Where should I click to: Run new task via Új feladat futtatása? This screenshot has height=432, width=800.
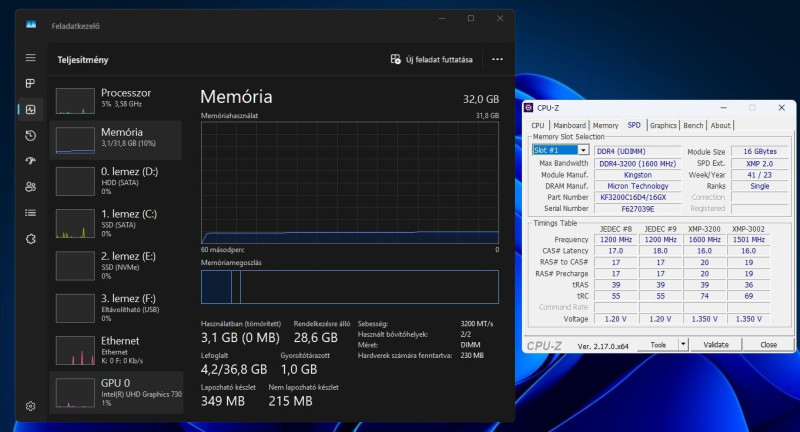point(432,60)
